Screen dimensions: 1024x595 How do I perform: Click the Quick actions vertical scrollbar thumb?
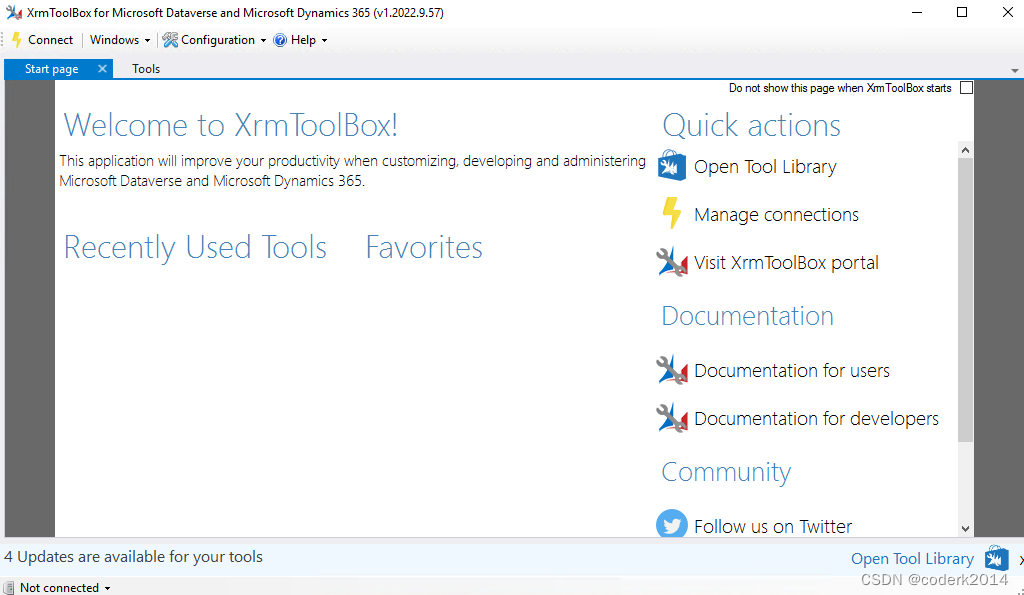click(x=965, y=300)
